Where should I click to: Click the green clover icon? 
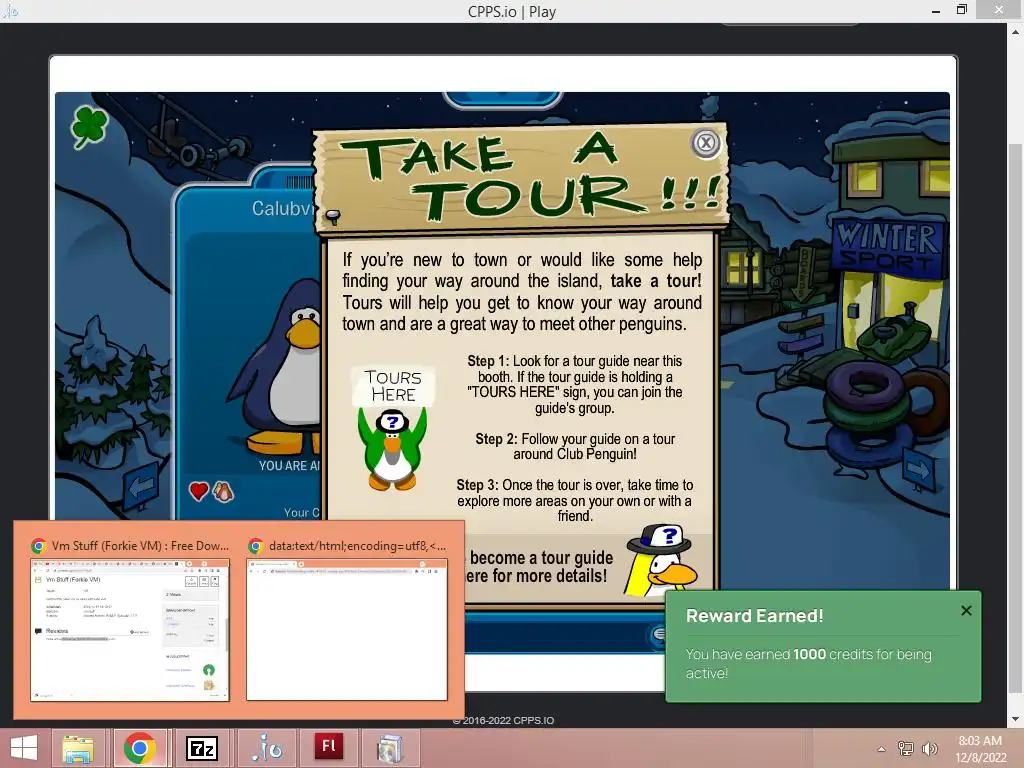point(89,127)
